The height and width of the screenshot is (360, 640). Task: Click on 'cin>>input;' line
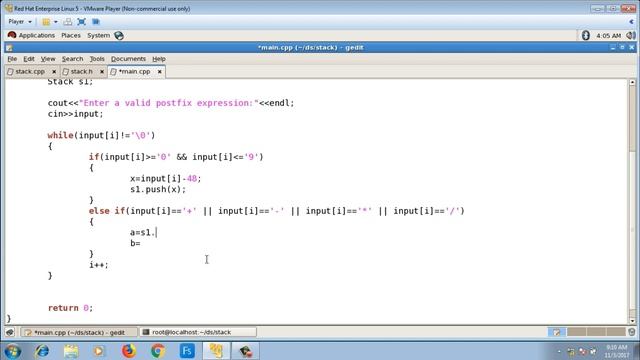[76, 114]
